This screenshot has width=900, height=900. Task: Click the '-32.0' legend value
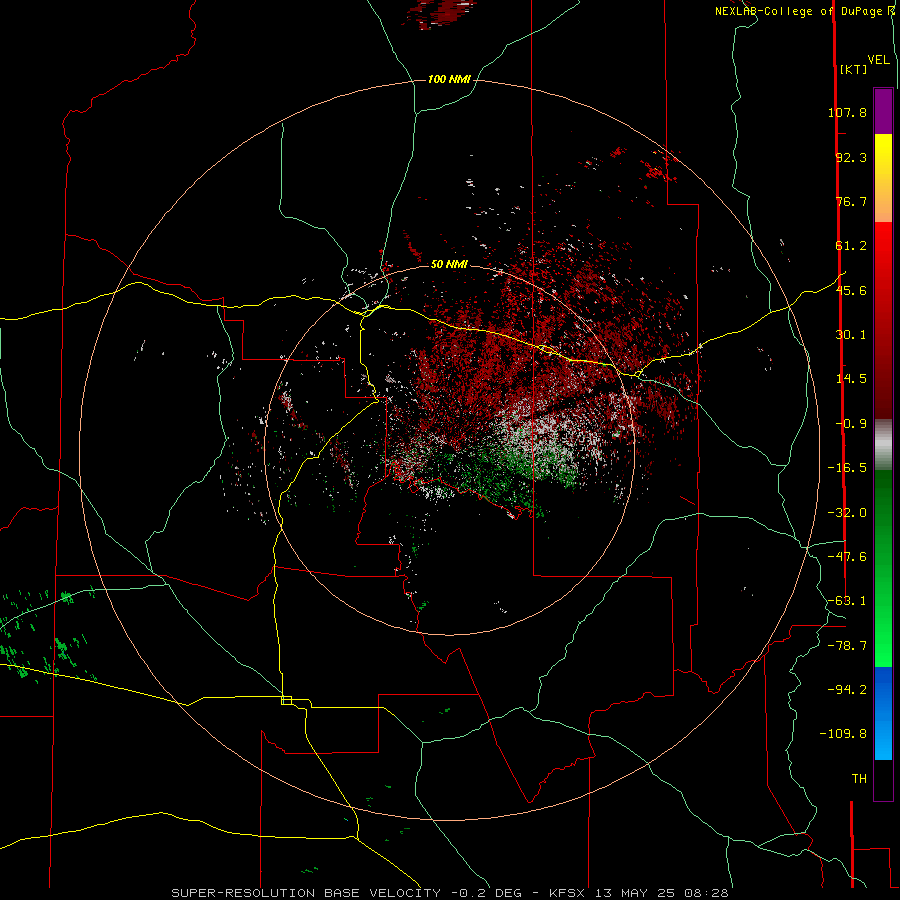(x=847, y=513)
